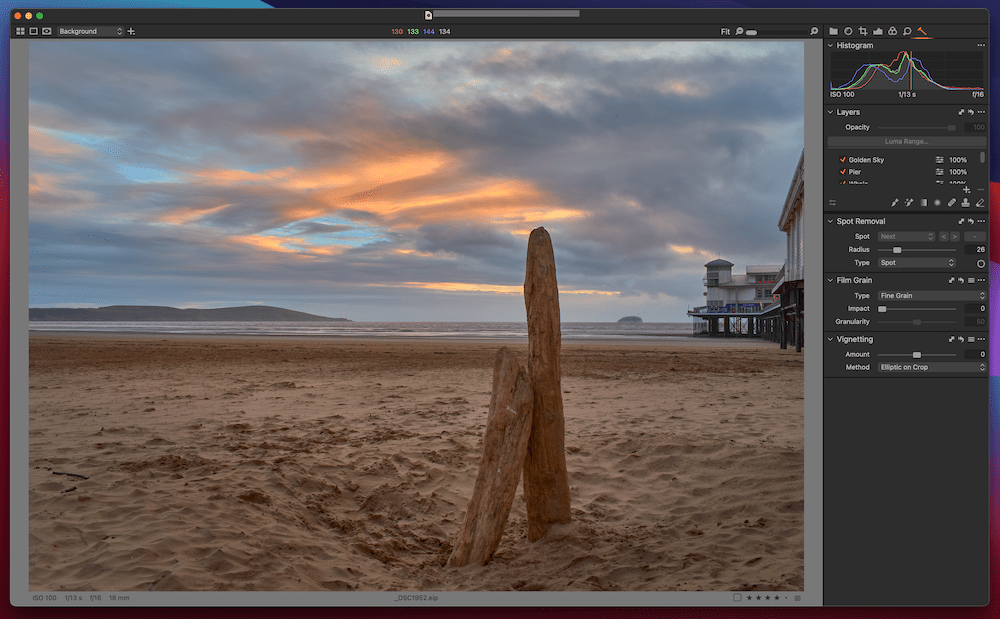This screenshot has height=619, width=1000.
Task: Collapse the Histogram panel with its chevron
Action: 831,44
